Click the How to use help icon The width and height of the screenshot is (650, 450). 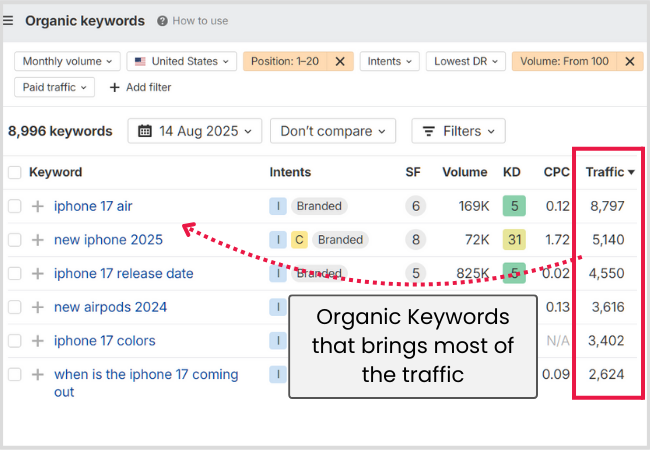[x=162, y=21]
